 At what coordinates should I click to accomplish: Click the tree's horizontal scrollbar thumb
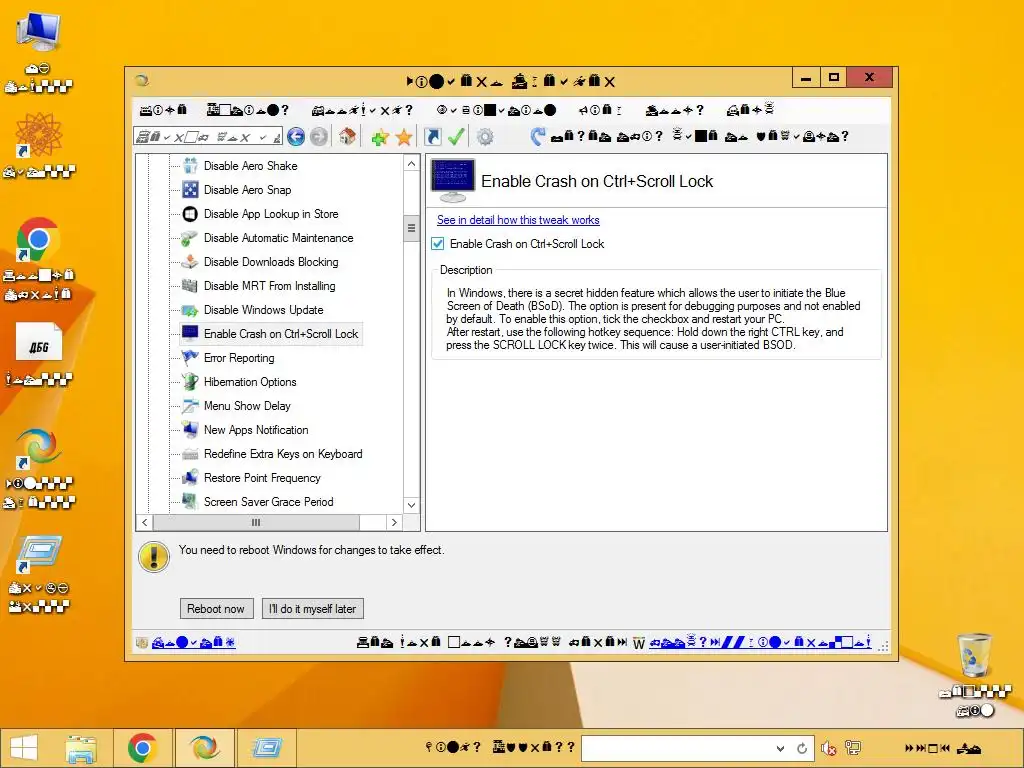256,522
